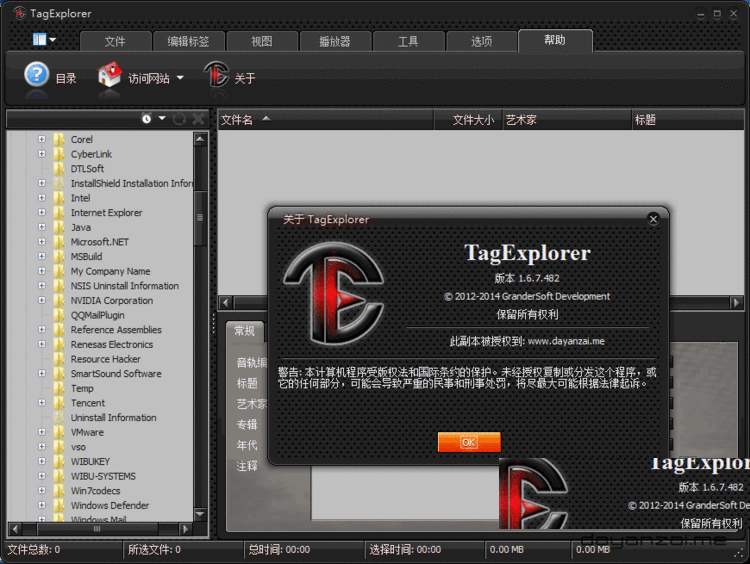This screenshot has width=750, height=564.
Task: Click the 总时间: 00:00 status entry
Action: click(279, 550)
